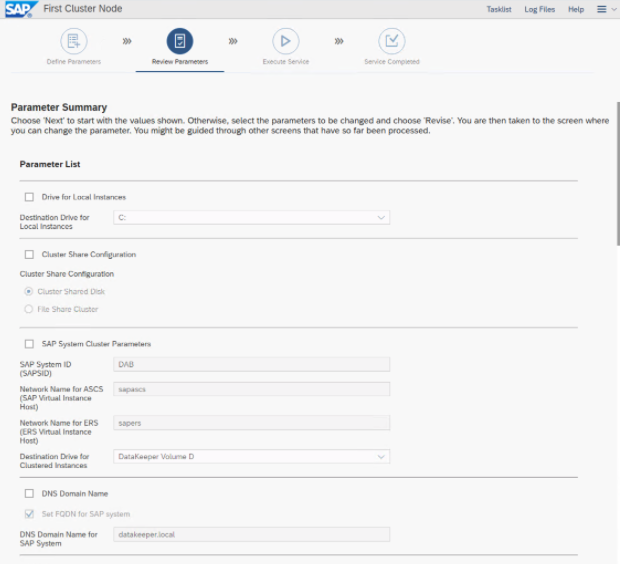
Task: Open the Destination Drive for Local Instances dropdown
Action: (252, 218)
